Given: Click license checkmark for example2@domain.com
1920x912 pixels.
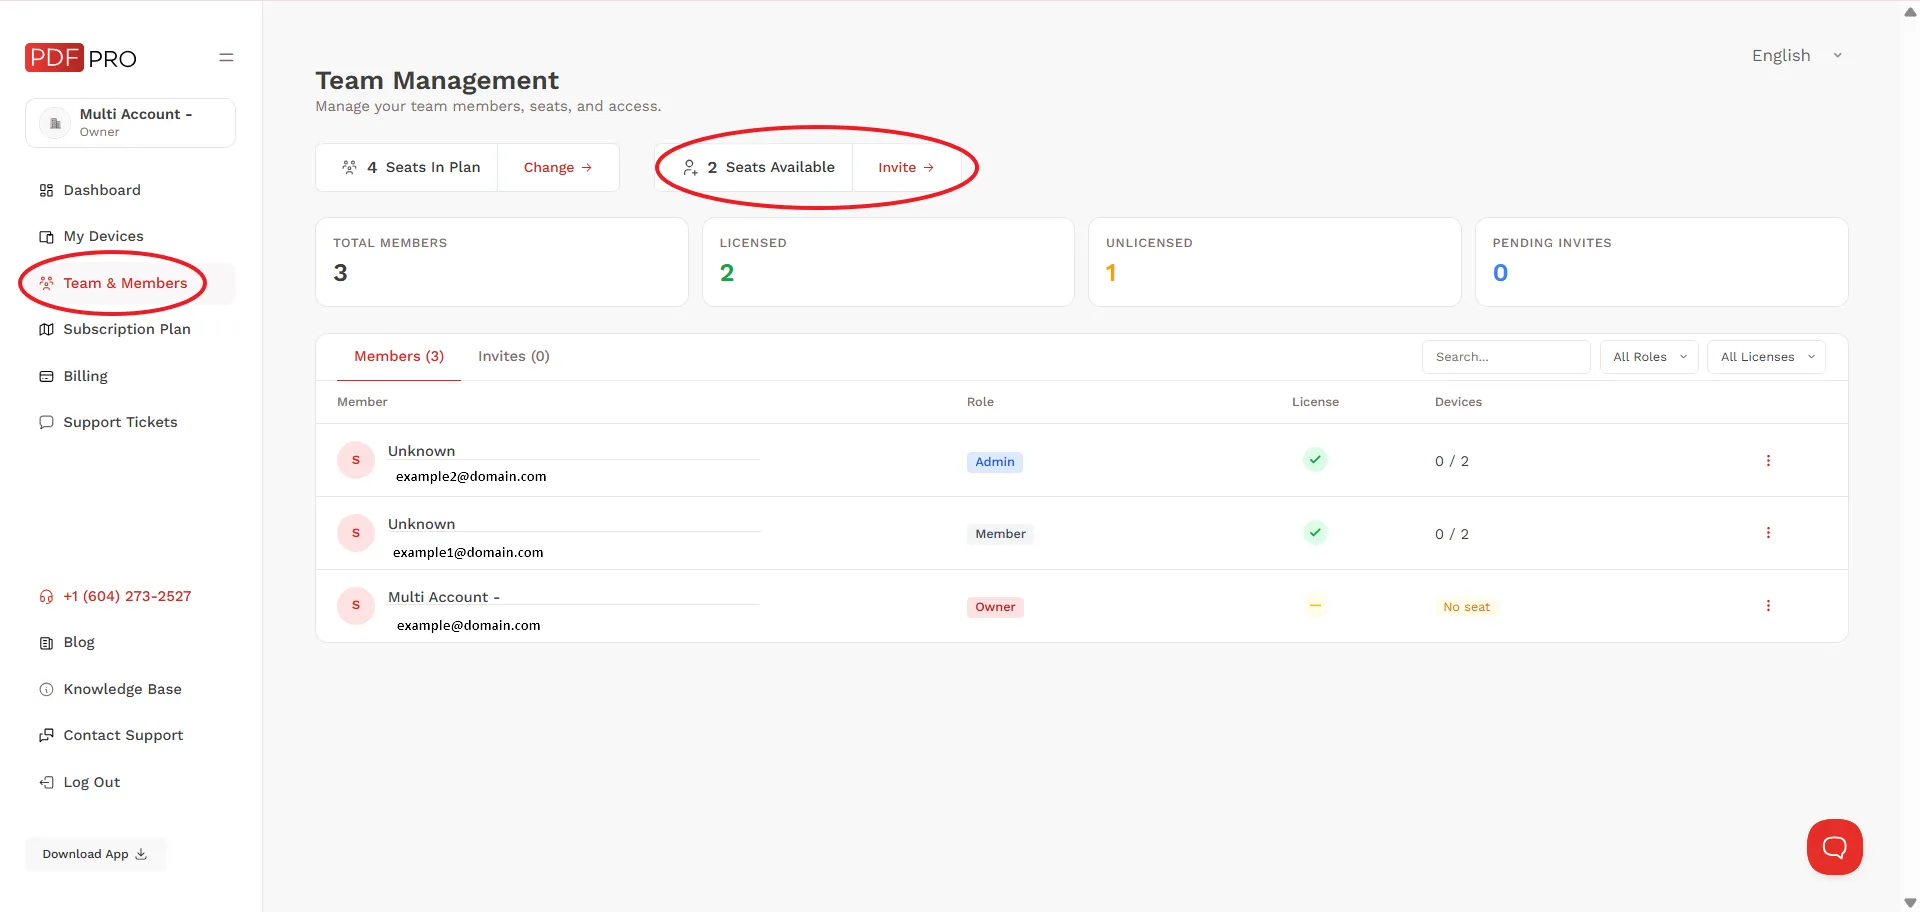Looking at the screenshot, I should [x=1315, y=460].
